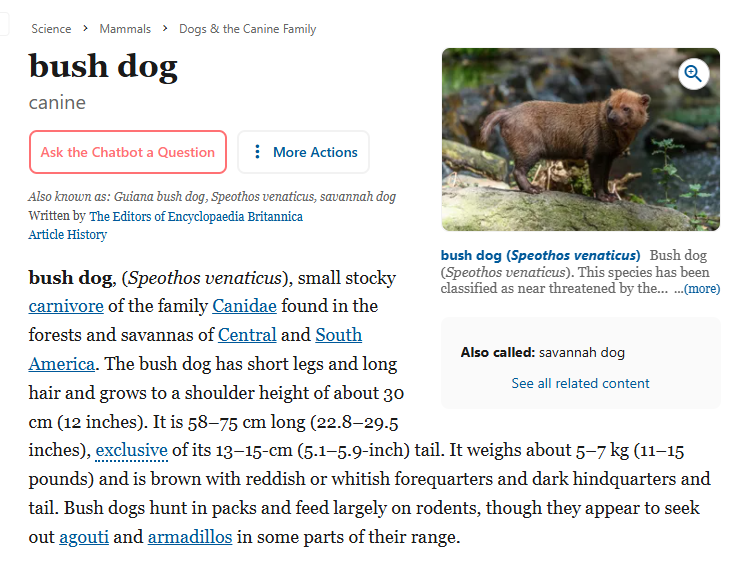Go to Mammals breadcrumb
751x567 pixels.
coord(125,29)
